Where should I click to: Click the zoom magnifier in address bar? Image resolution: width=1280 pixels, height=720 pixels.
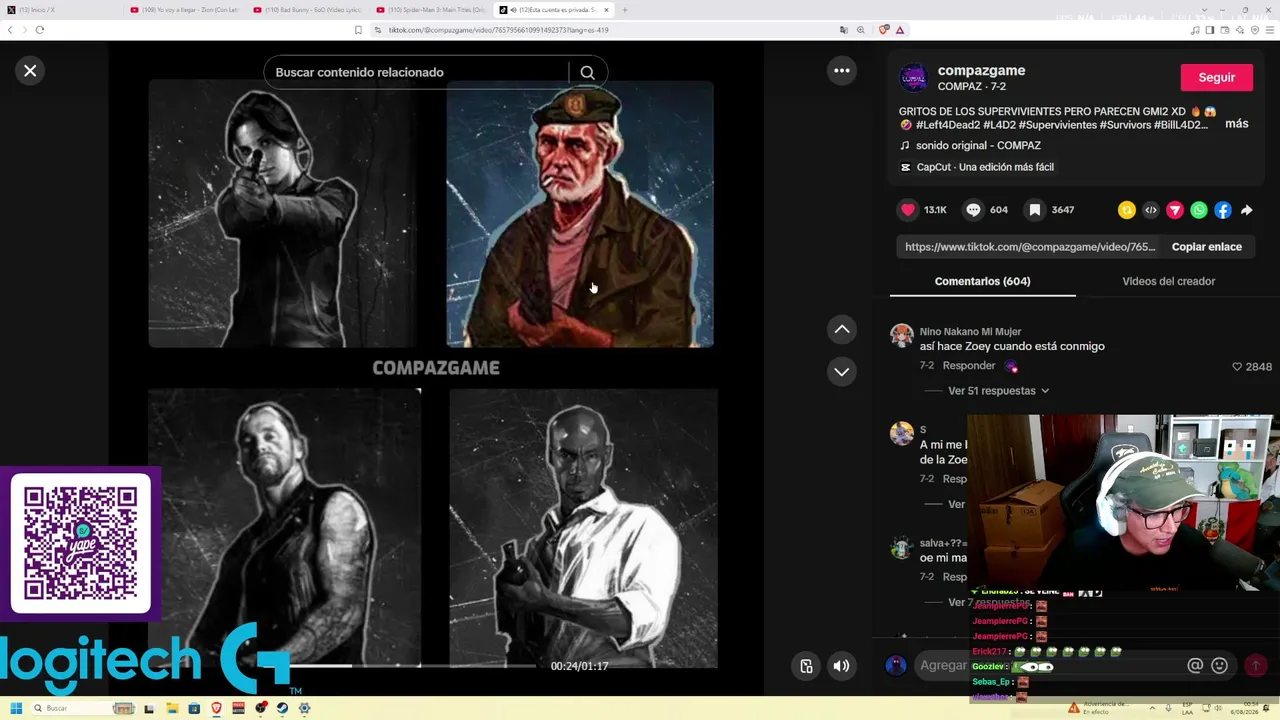pyautogui.click(x=861, y=30)
